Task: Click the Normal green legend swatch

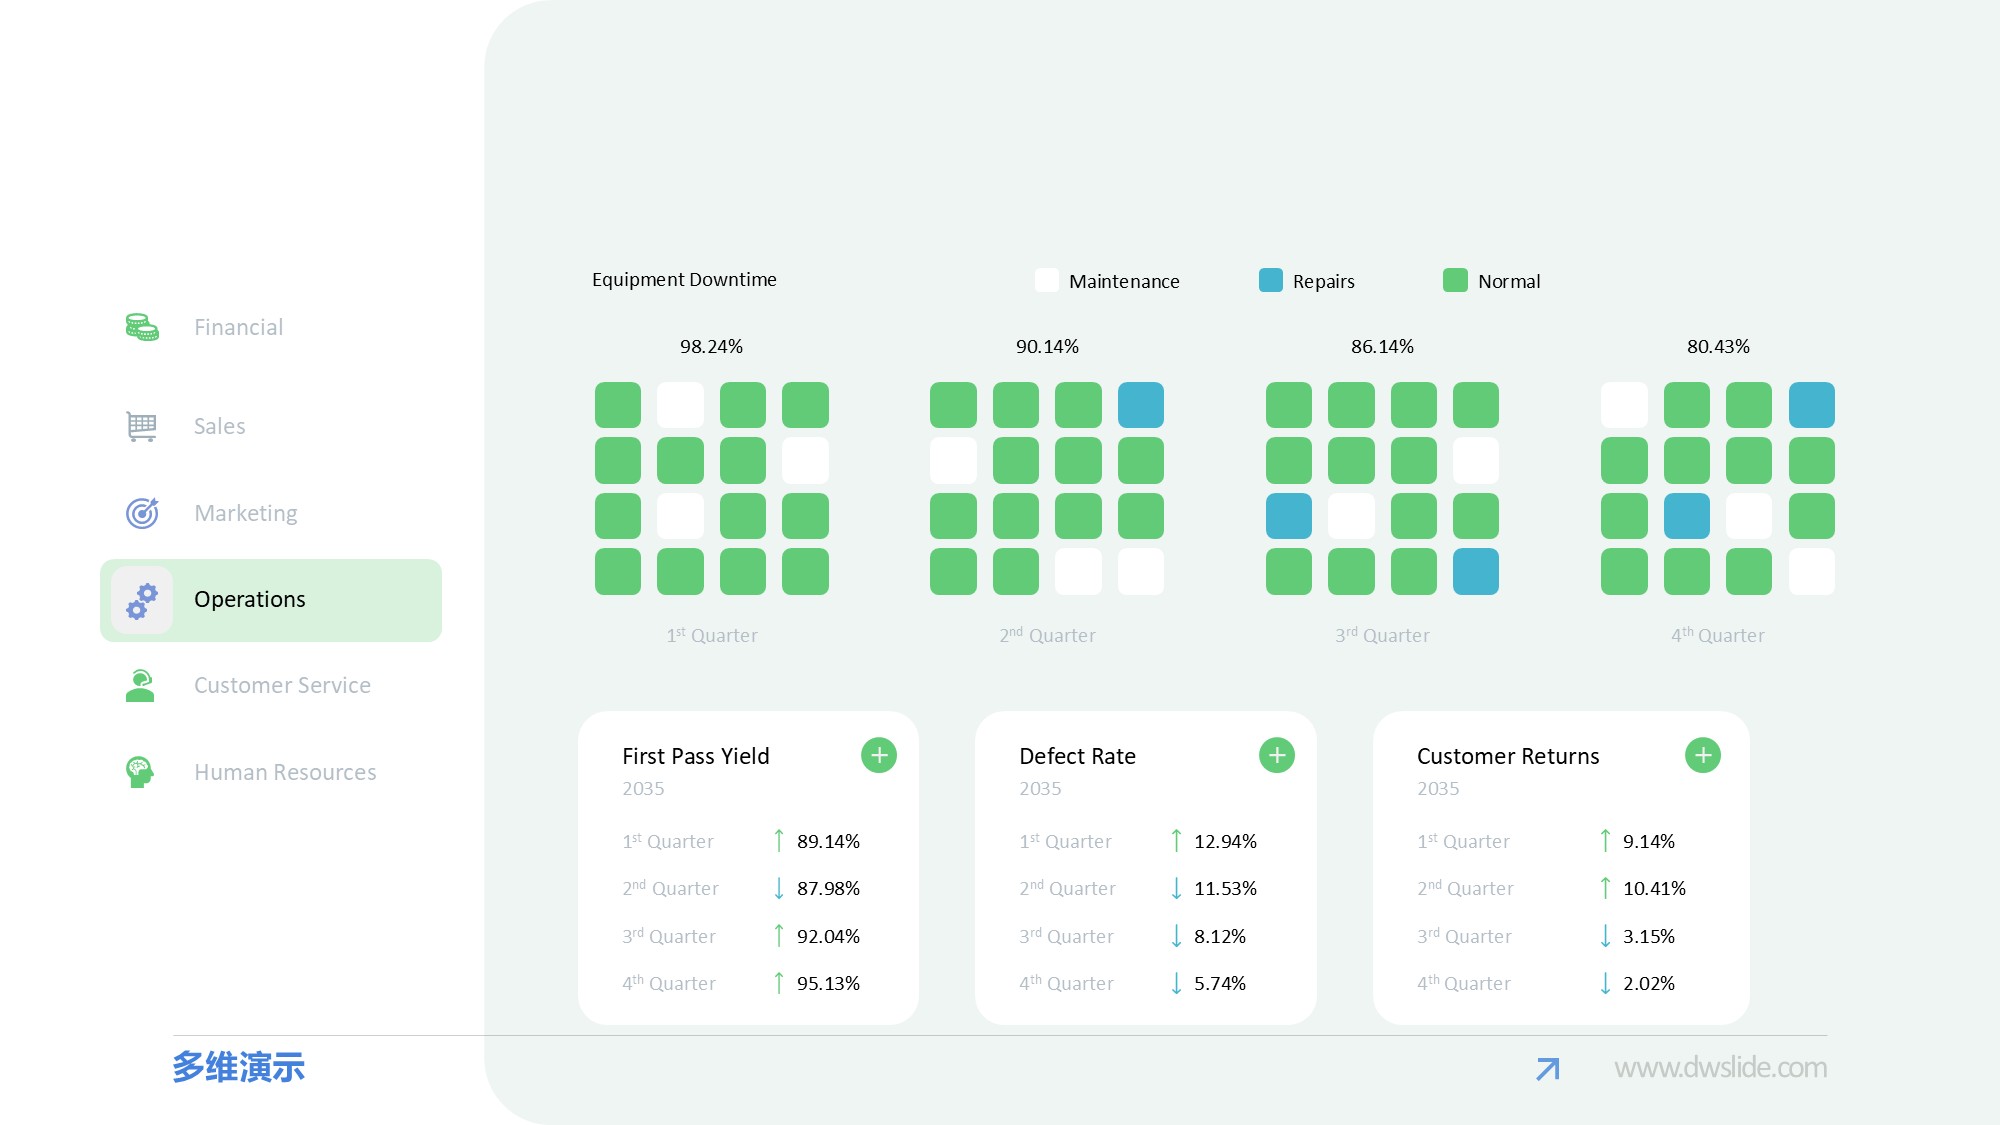Action: click(x=1455, y=280)
